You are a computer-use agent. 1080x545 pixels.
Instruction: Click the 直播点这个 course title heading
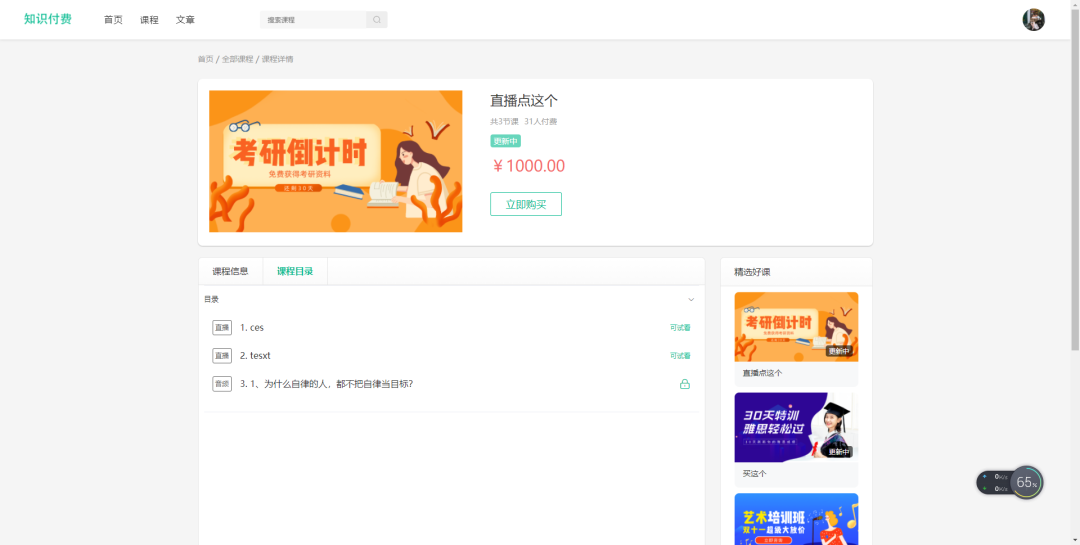coord(523,101)
